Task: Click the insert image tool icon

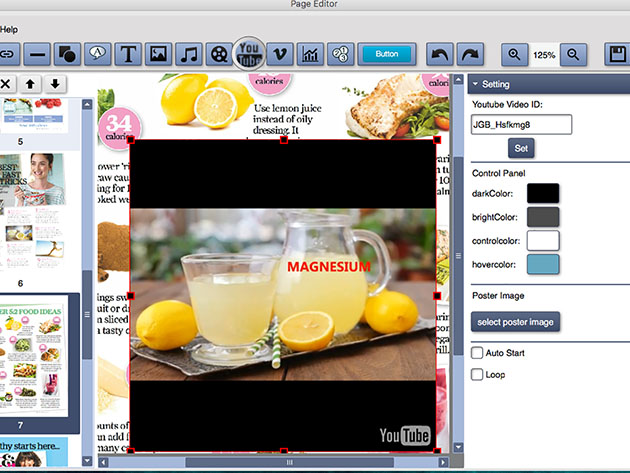Action: pos(158,54)
